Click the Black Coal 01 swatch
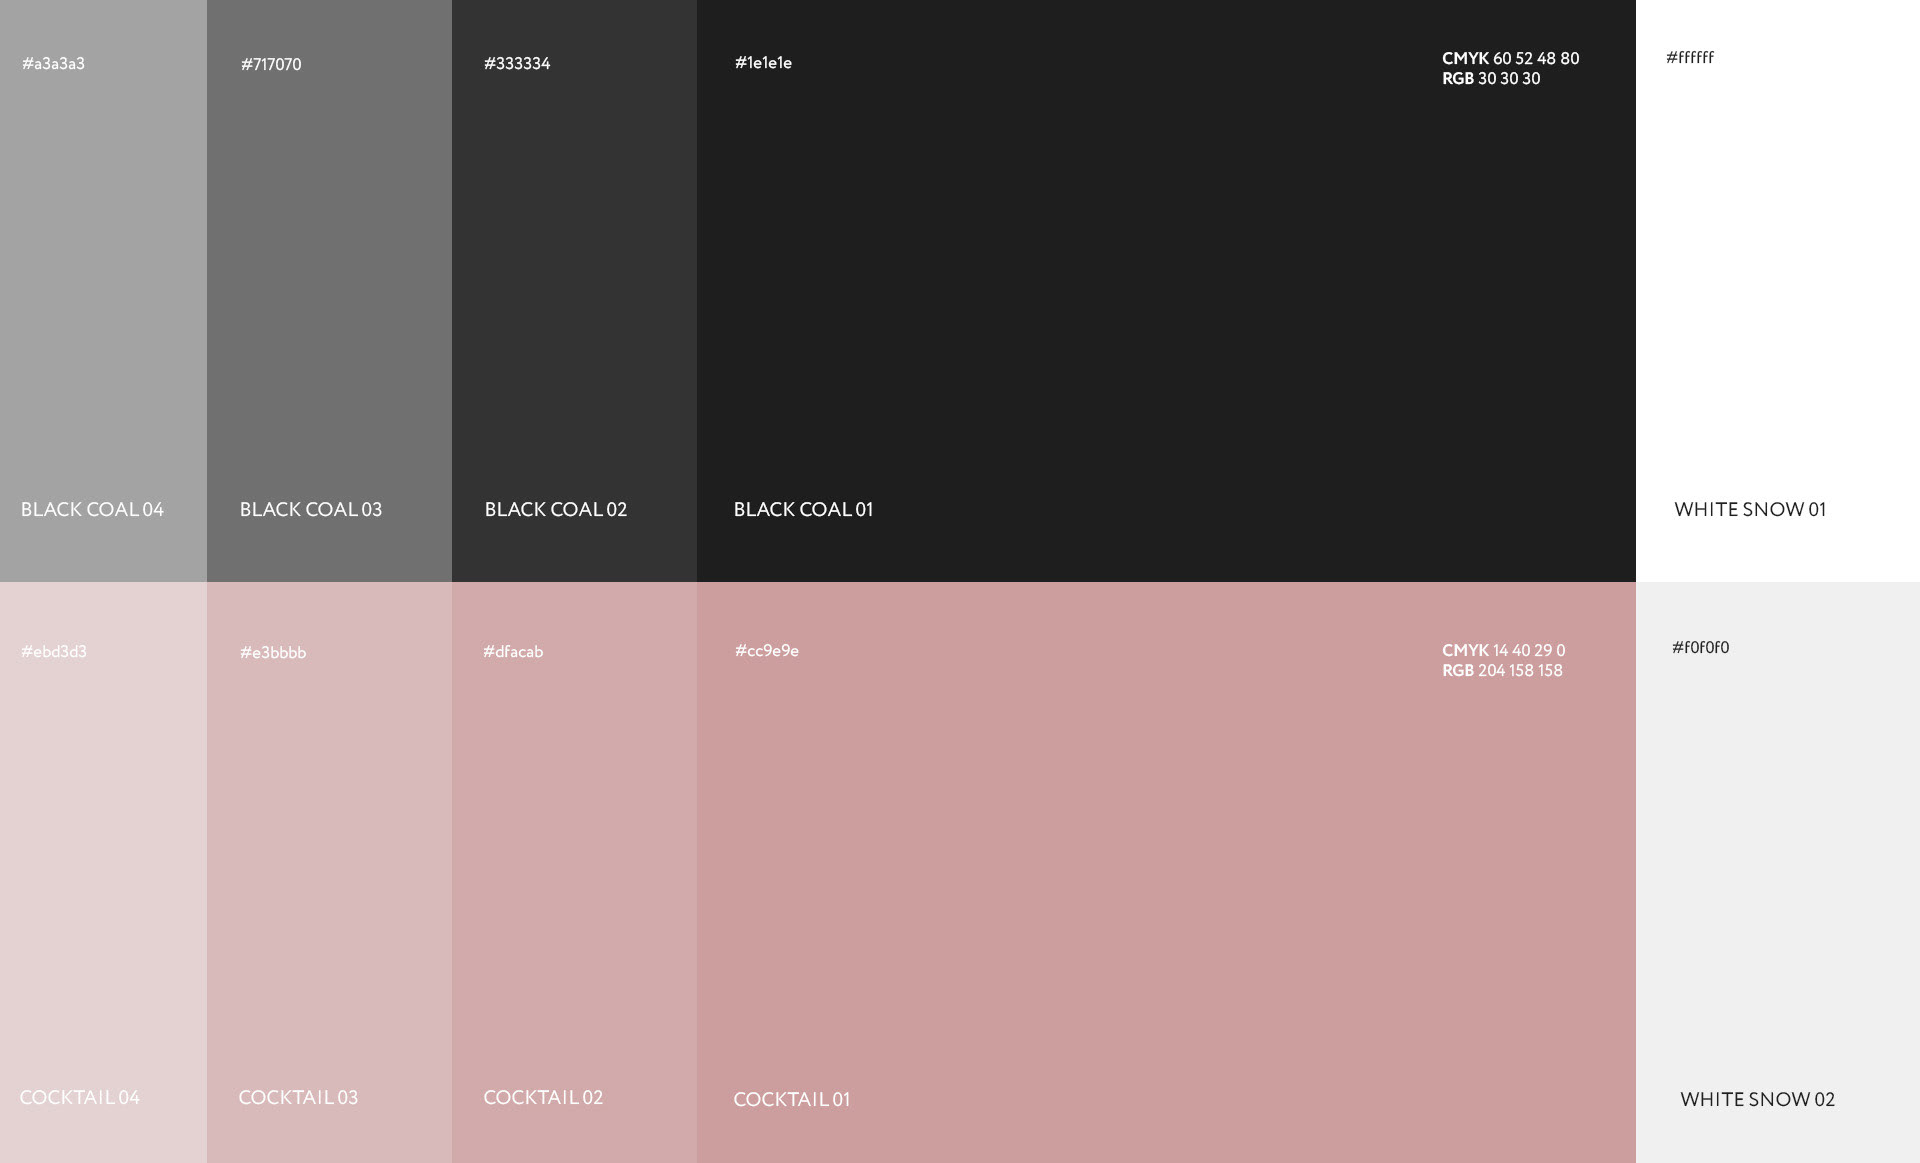 click(x=1165, y=290)
